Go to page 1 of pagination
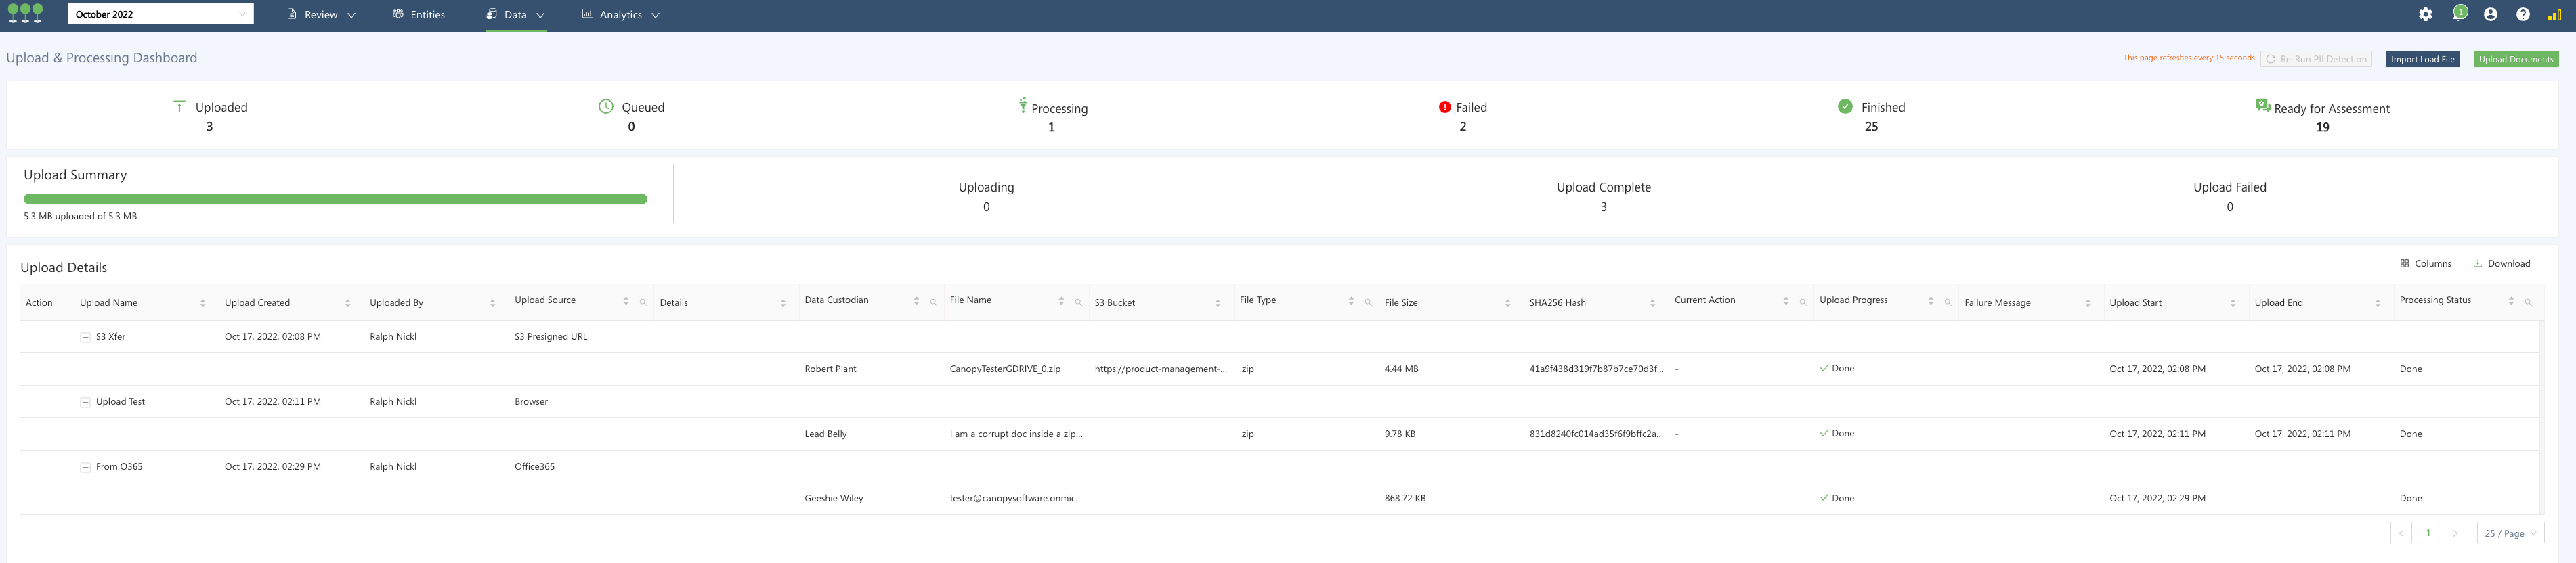The width and height of the screenshot is (2576, 563). click(2428, 533)
